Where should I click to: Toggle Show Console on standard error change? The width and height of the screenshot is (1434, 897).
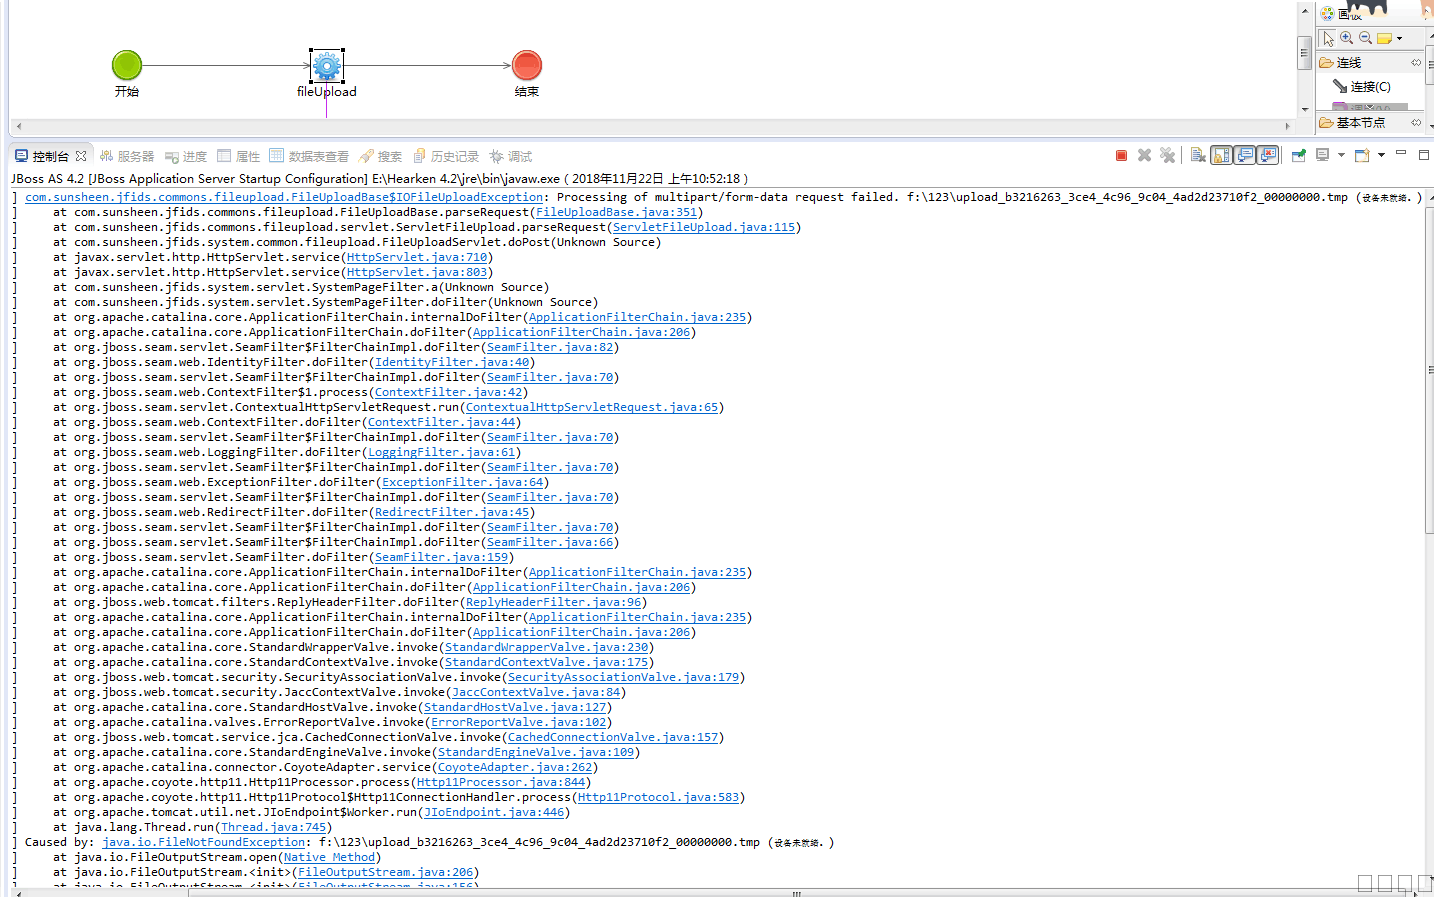pos(1269,155)
